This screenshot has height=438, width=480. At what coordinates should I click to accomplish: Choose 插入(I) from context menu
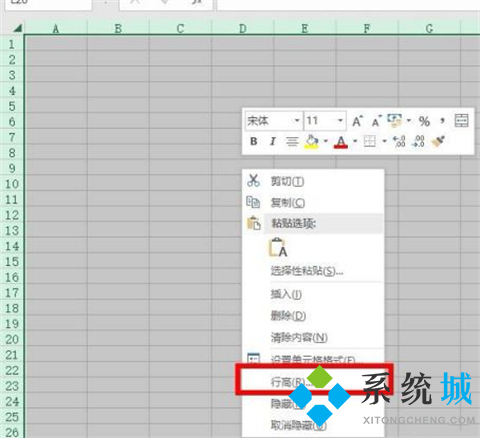(x=313, y=294)
